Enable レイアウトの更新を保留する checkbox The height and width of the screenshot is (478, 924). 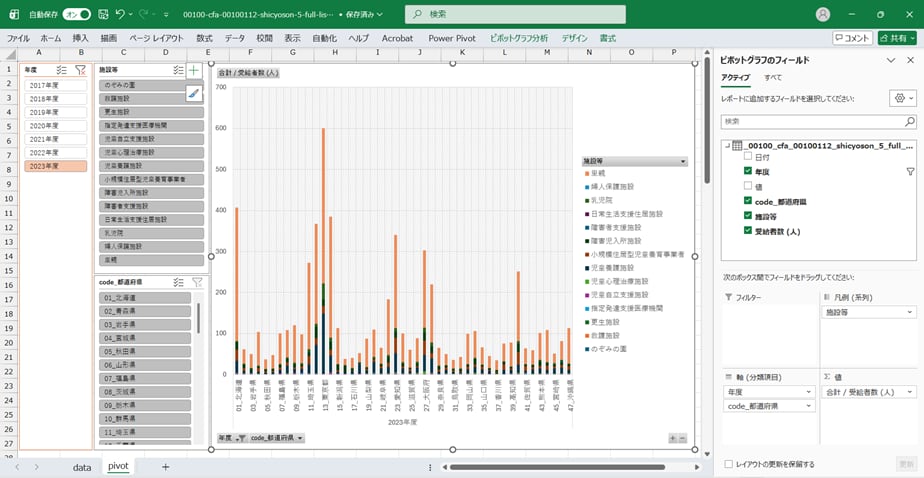click(x=727, y=464)
